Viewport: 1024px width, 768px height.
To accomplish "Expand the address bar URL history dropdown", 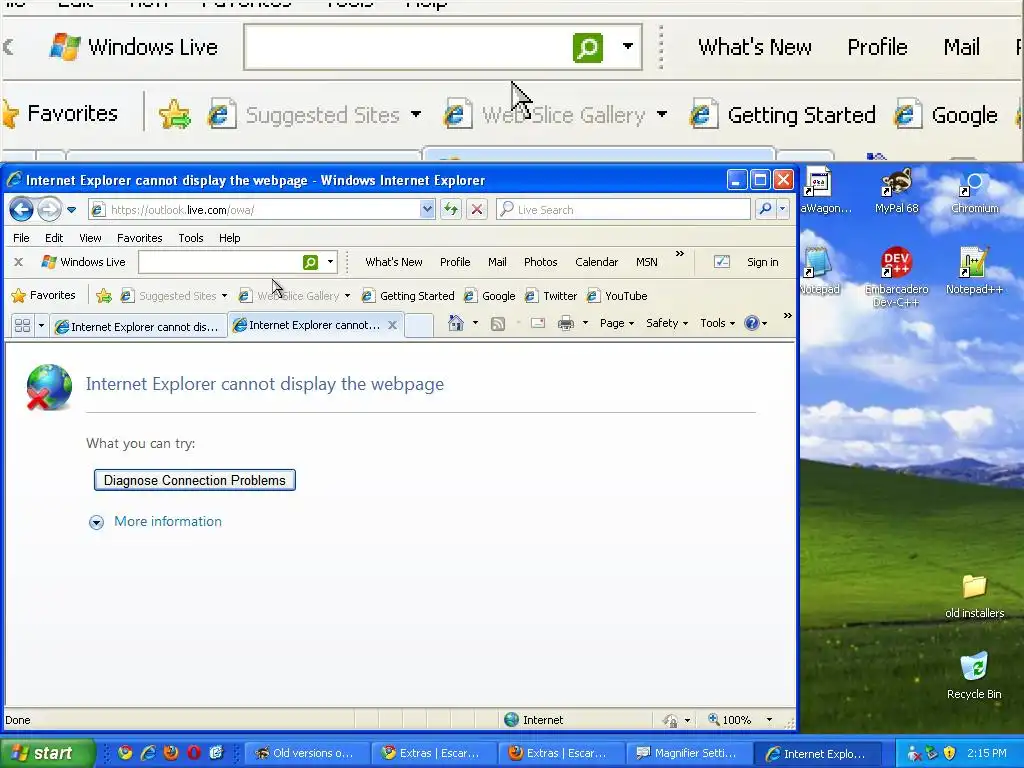I will (x=427, y=210).
